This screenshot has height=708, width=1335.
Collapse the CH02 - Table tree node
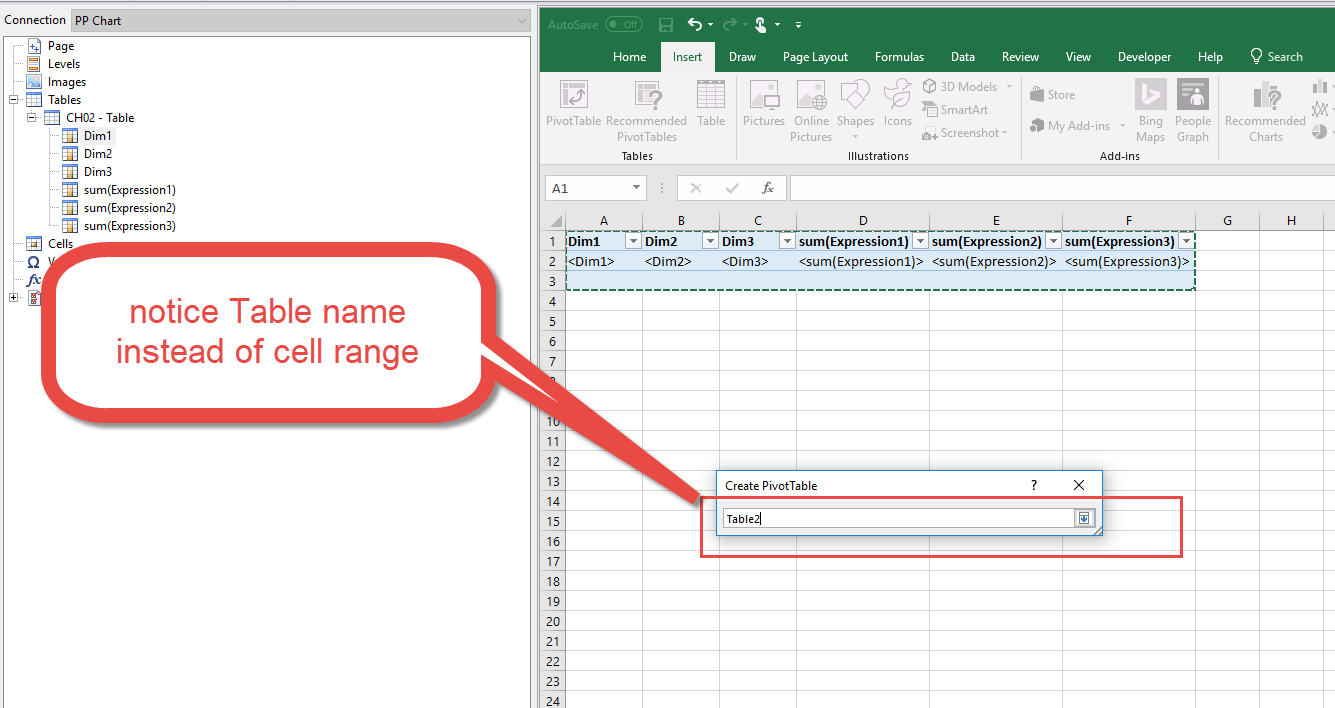(32, 118)
